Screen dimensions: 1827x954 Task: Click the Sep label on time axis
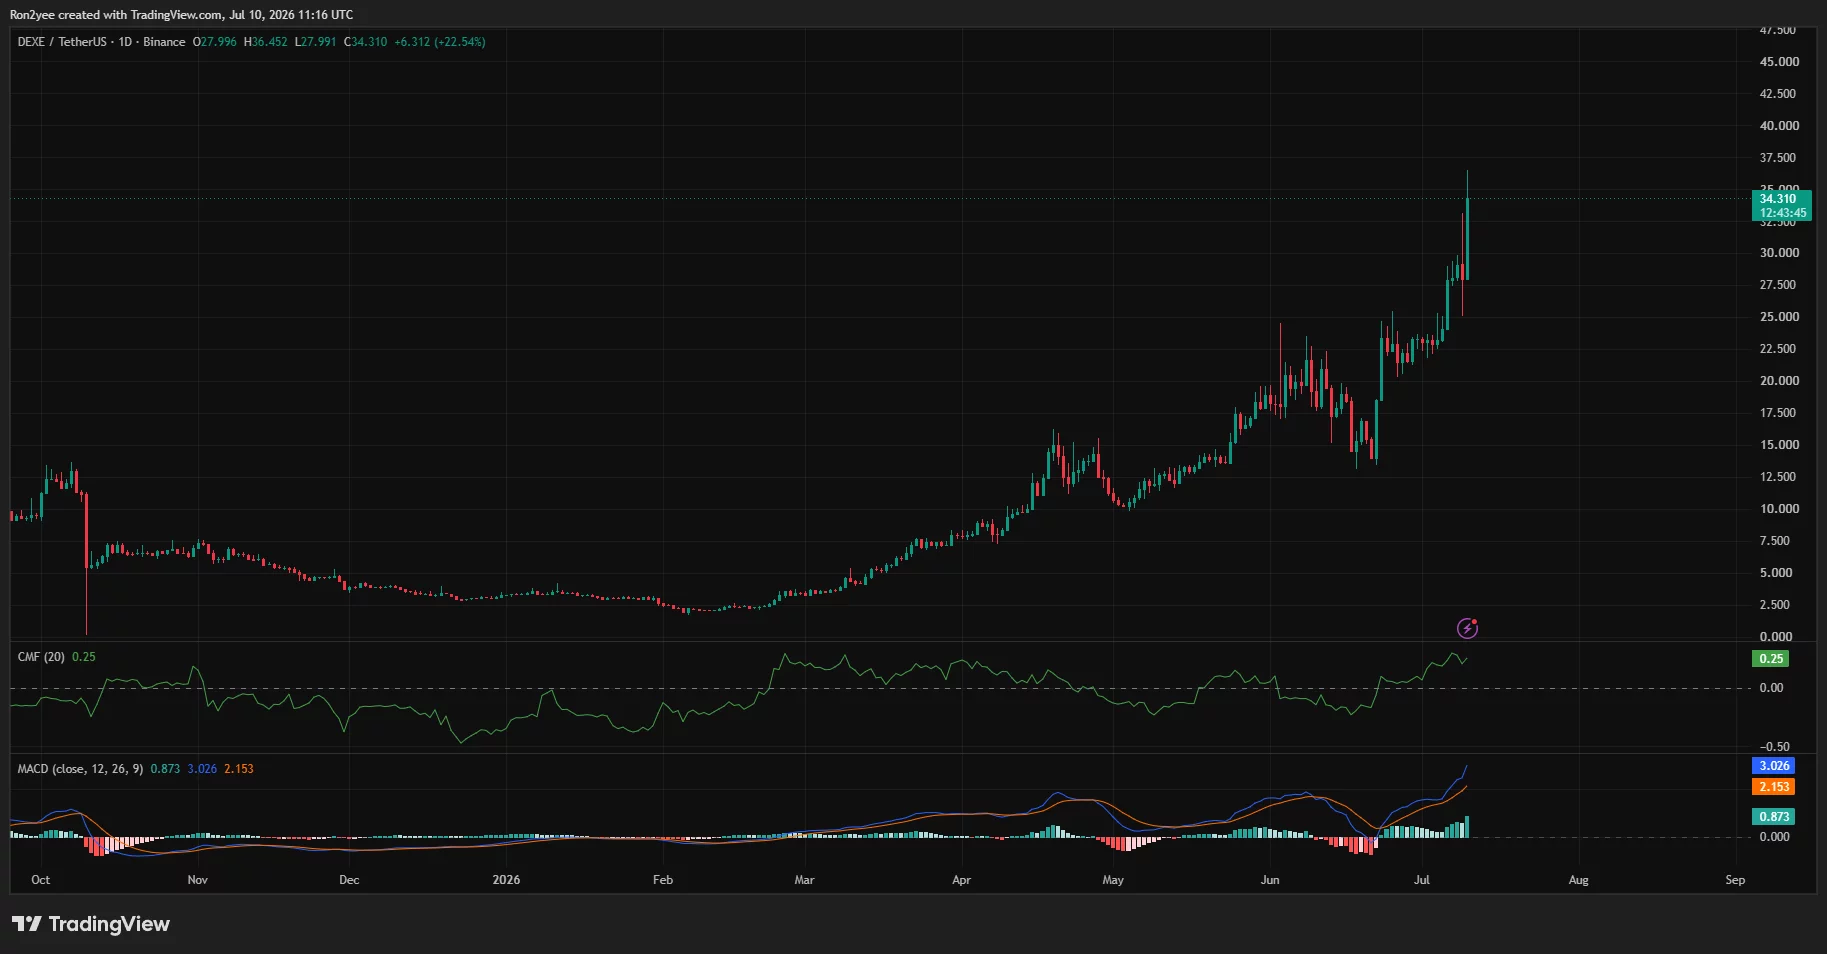coord(1735,880)
